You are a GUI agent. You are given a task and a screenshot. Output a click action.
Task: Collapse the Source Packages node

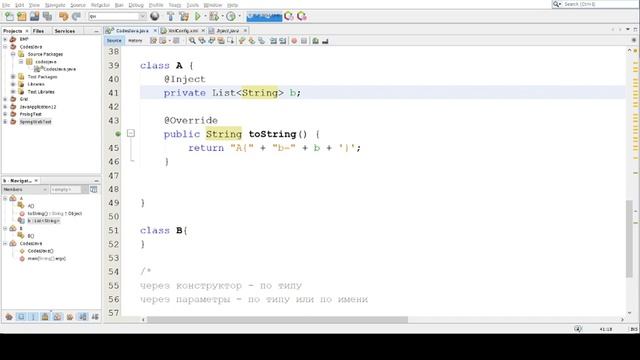pos(13,54)
